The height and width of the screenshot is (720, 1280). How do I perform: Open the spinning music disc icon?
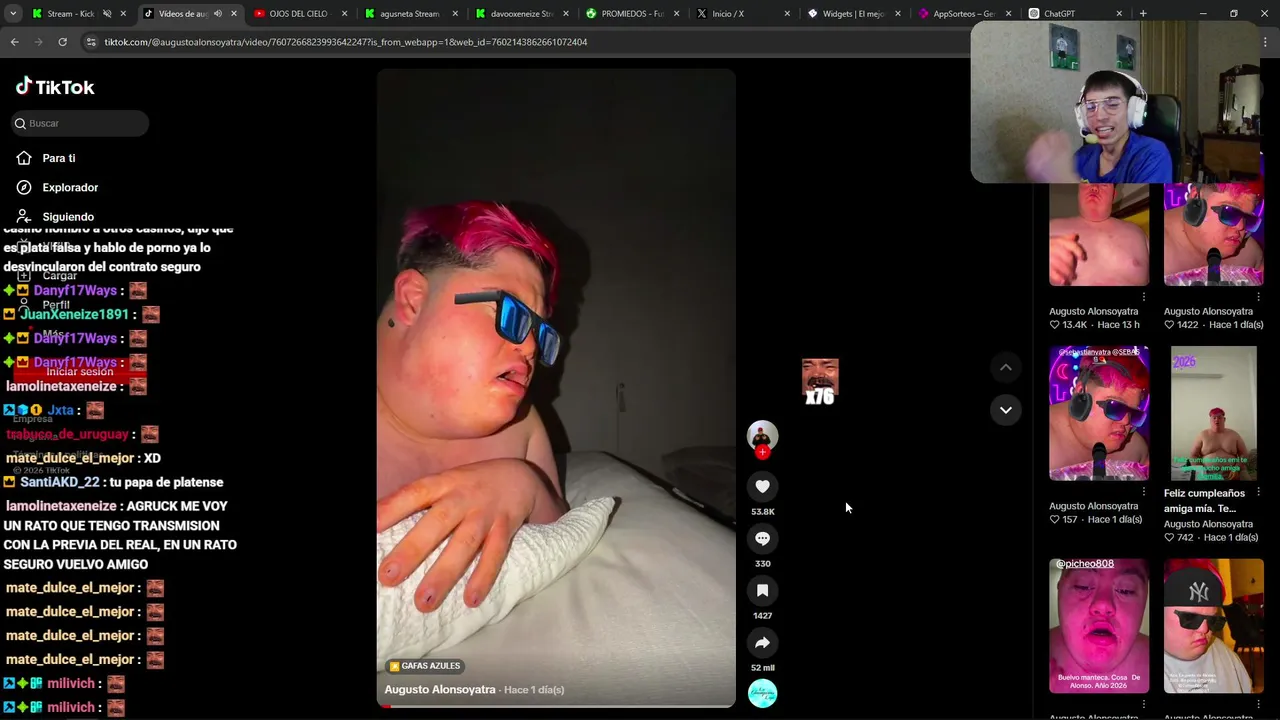pos(762,693)
